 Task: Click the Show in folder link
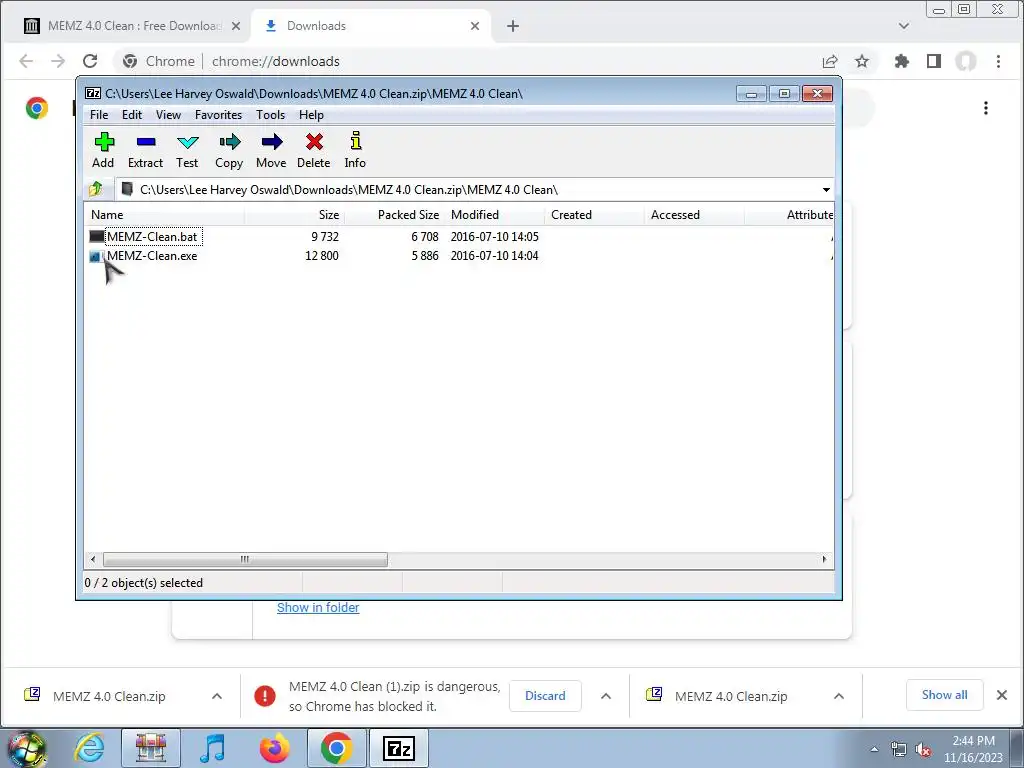pyautogui.click(x=318, y=607)
